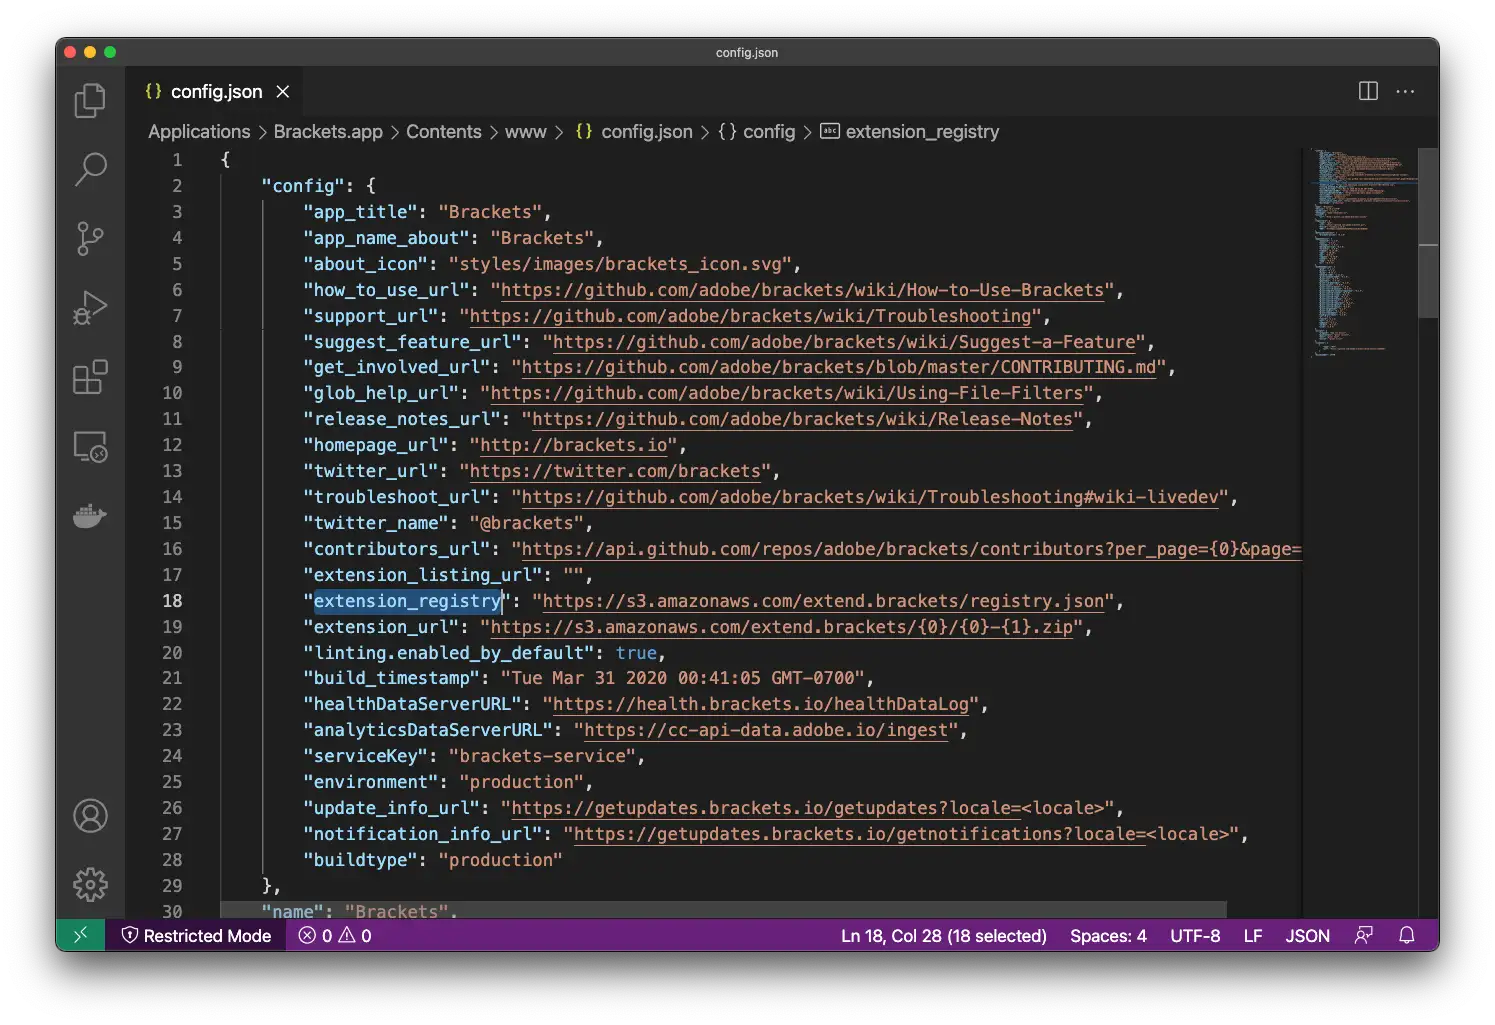Click the Suggest-a-Feature URL
Screen dimensions: 1495x1025
(844, 342)
